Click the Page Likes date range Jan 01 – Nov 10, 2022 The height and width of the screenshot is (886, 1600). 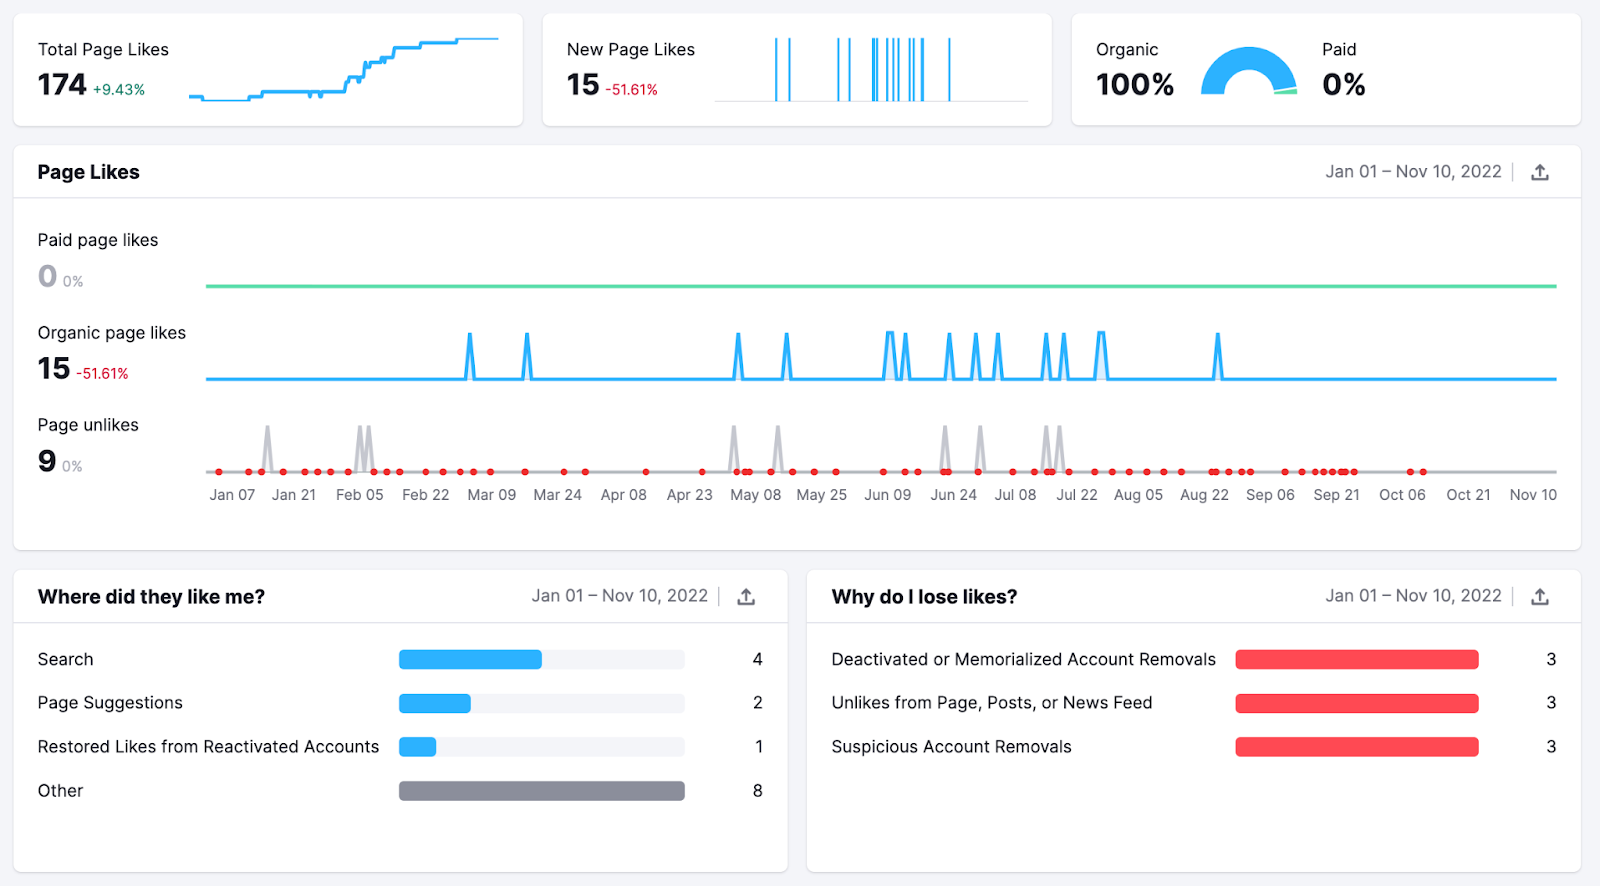point(1413,172)
